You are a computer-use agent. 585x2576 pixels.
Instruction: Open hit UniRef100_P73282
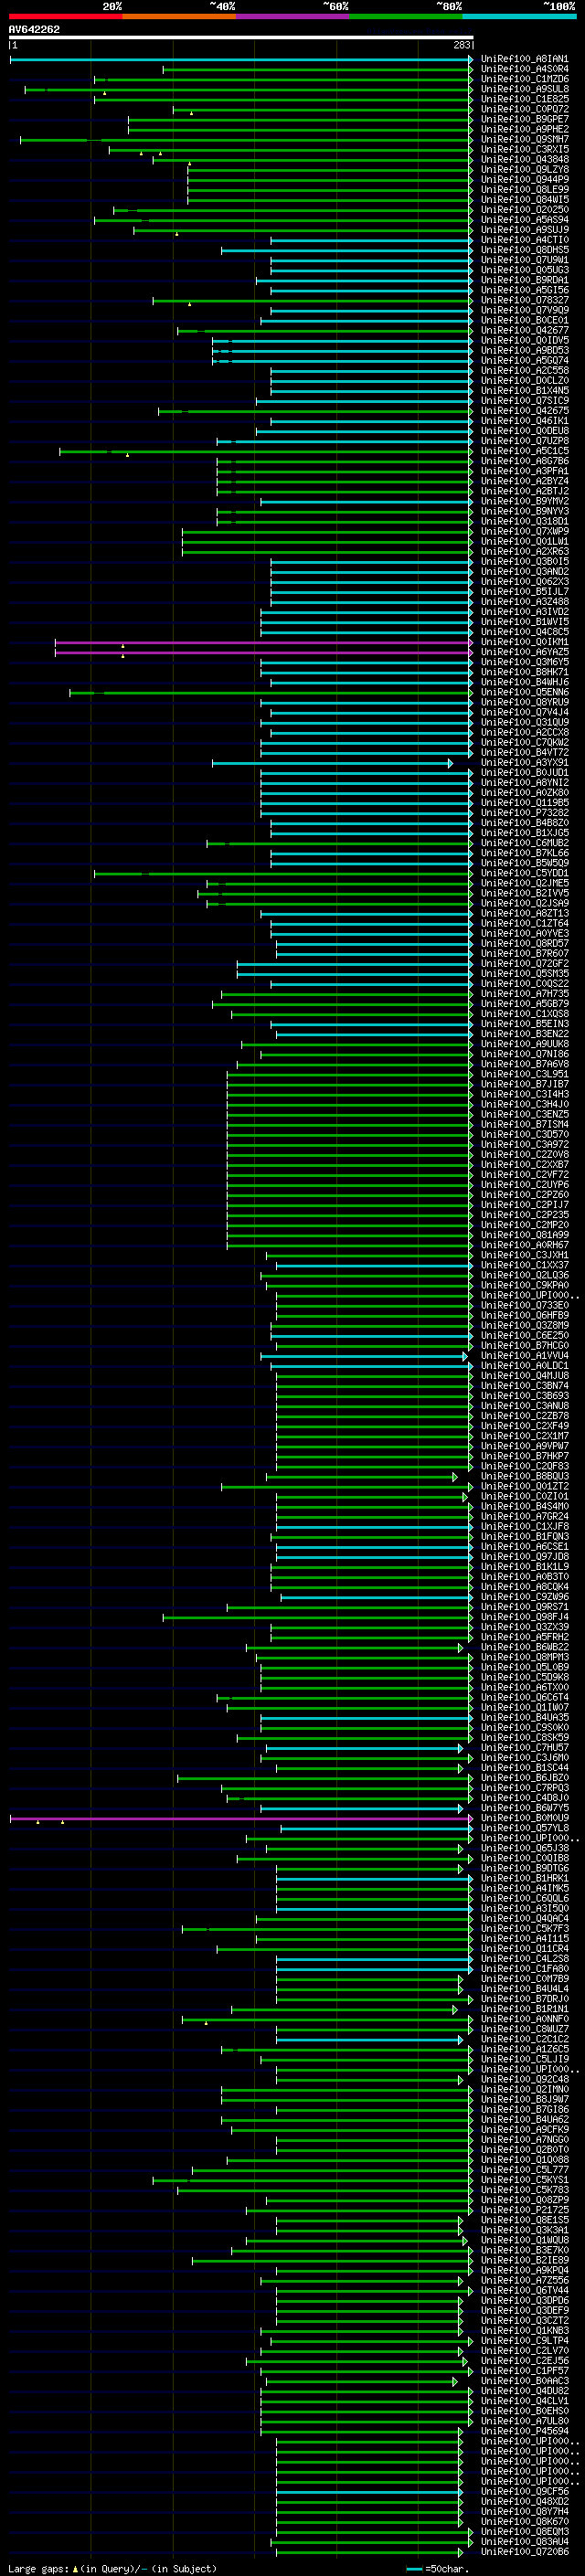coord(525,813)
